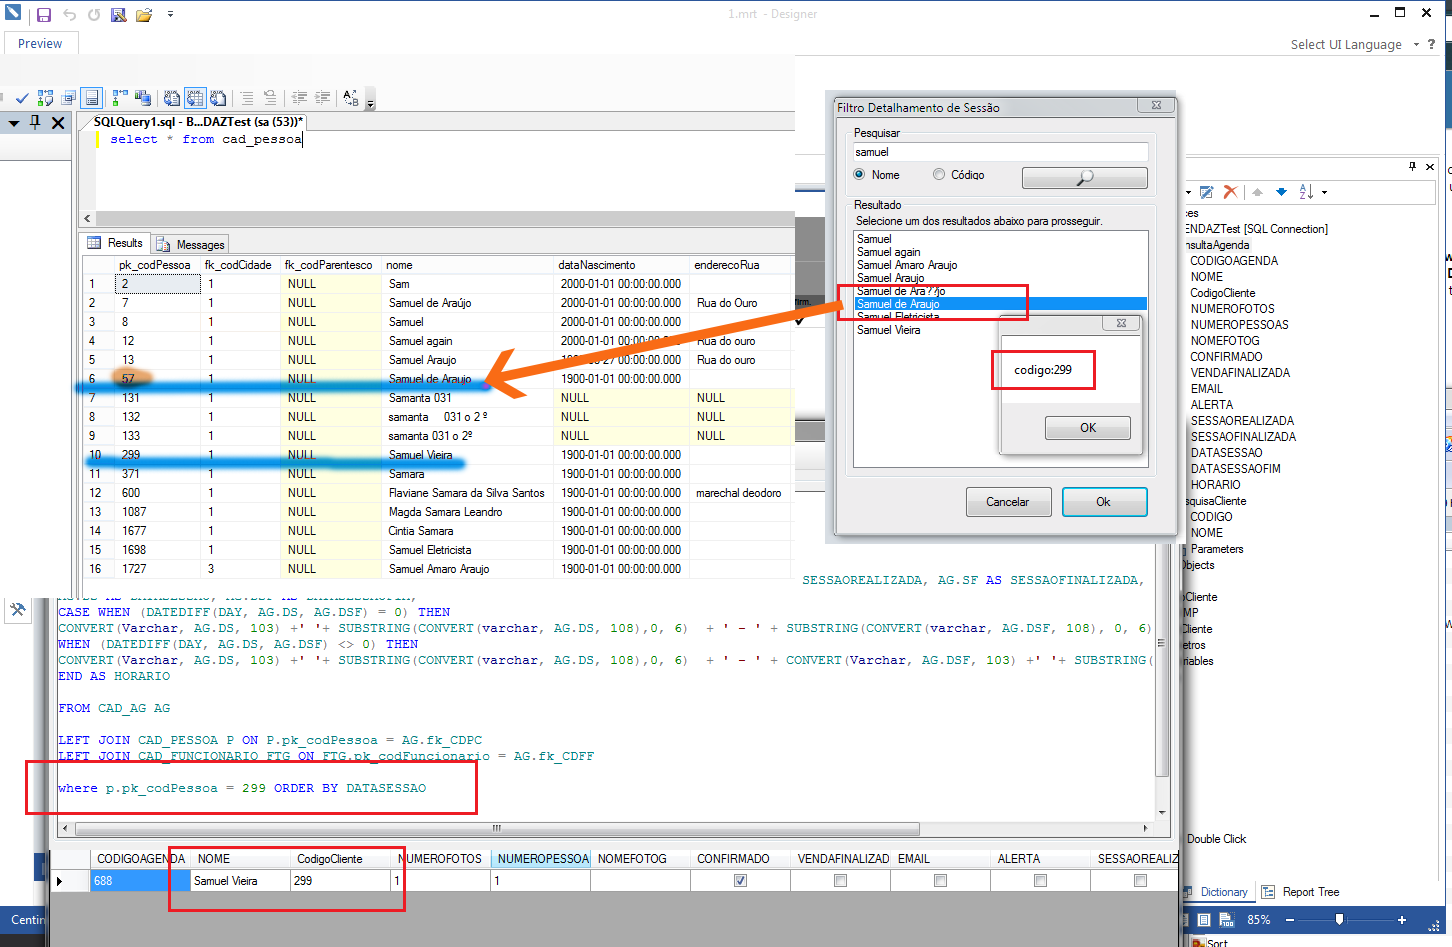Click the edit item icon in Dictionary toolbar
The height and width of the screenshot is (947, 1452).
point(1207,192)
